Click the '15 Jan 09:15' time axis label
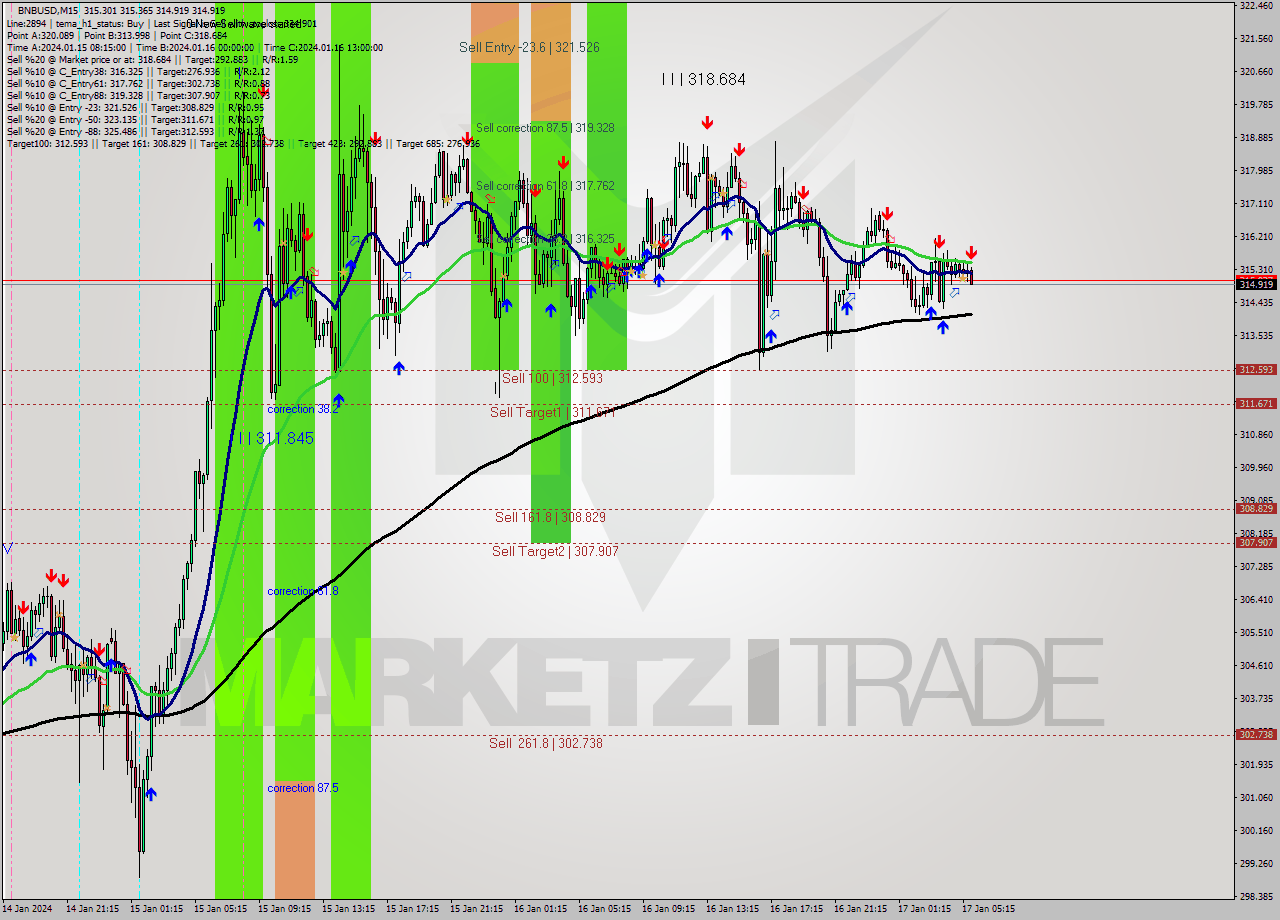 [x=284, y=910]
